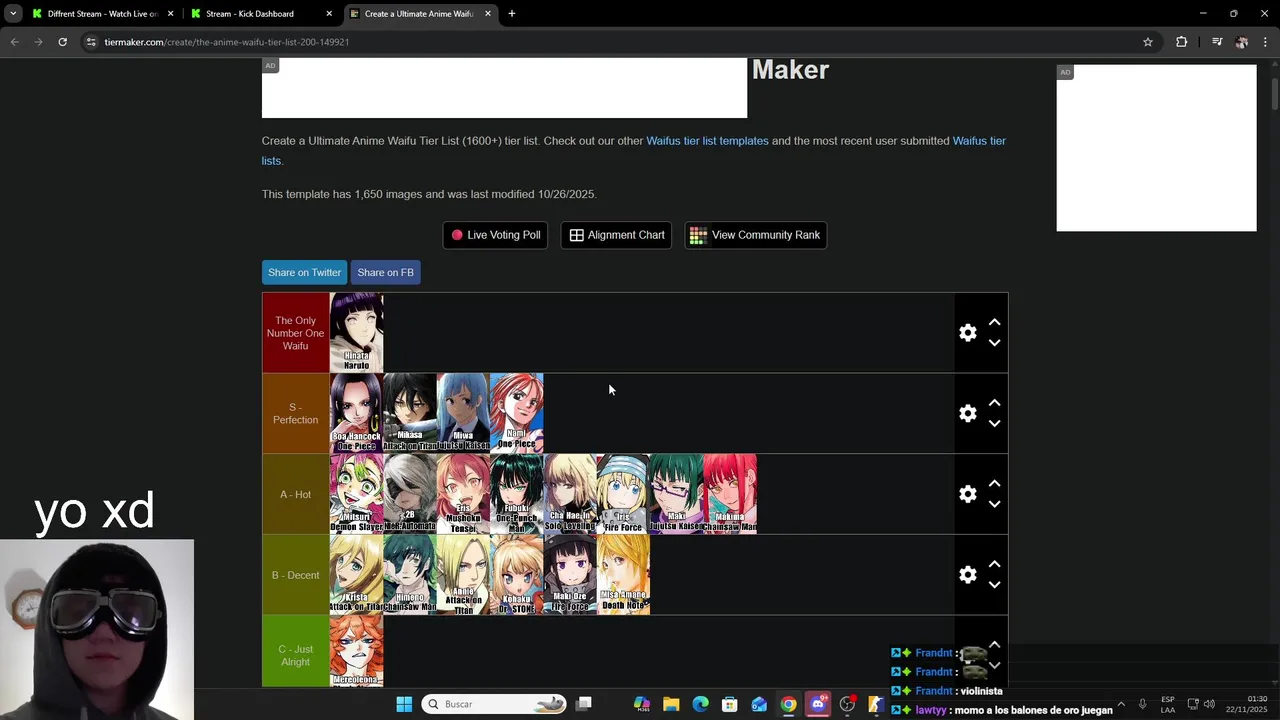
Task: Open the media control icon in browser toolbar
Action: coord(1217,42)
